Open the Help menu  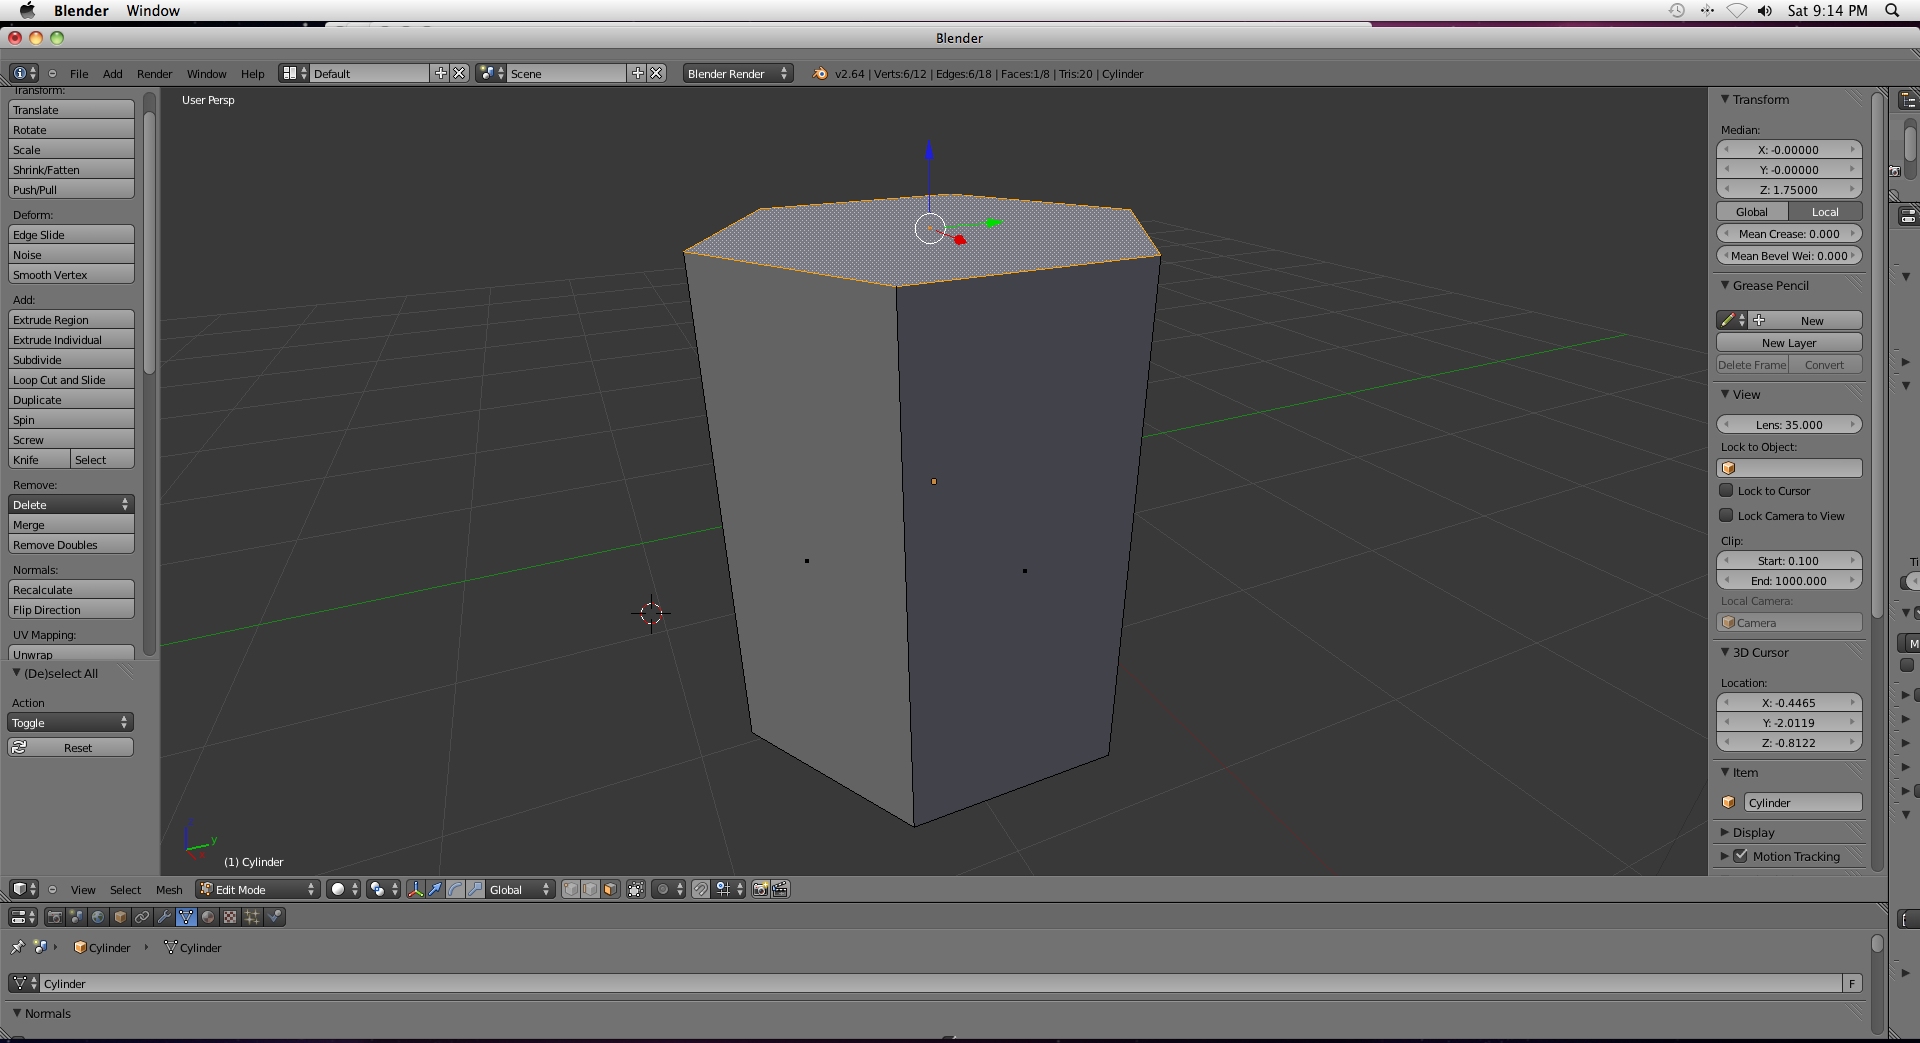click(x=253, y=73)
